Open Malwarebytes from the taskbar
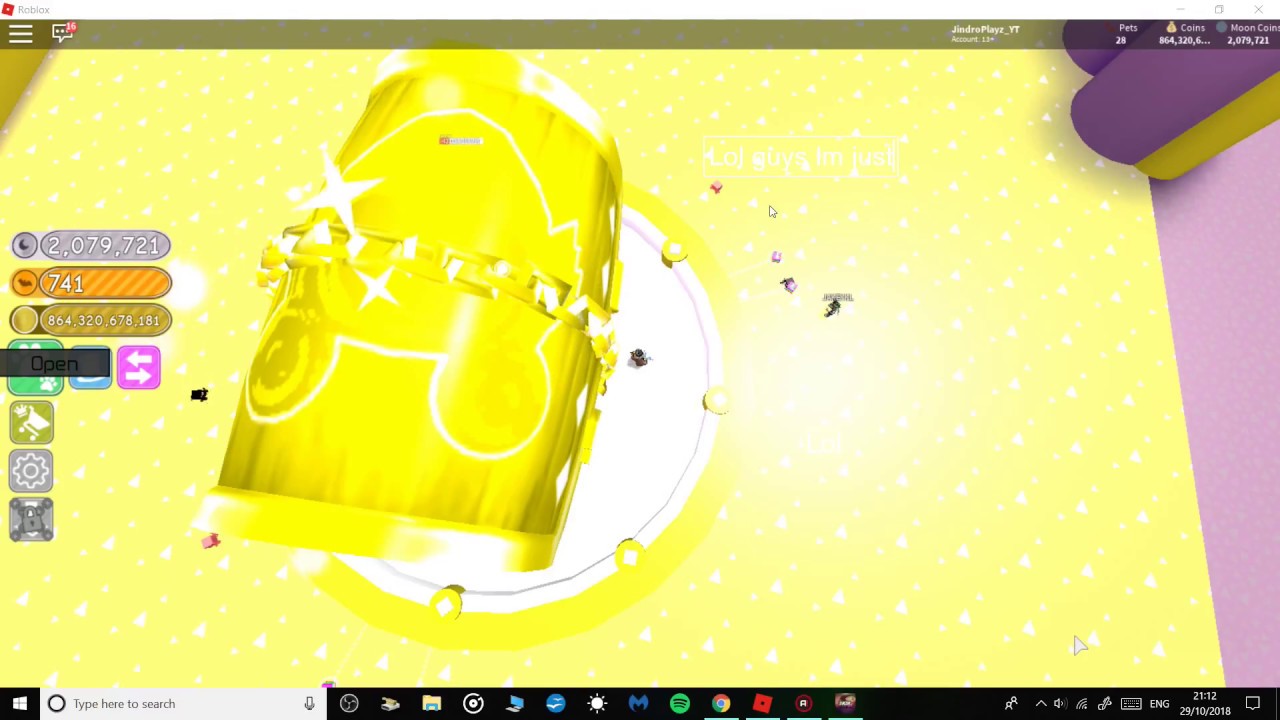 (638, 703)
